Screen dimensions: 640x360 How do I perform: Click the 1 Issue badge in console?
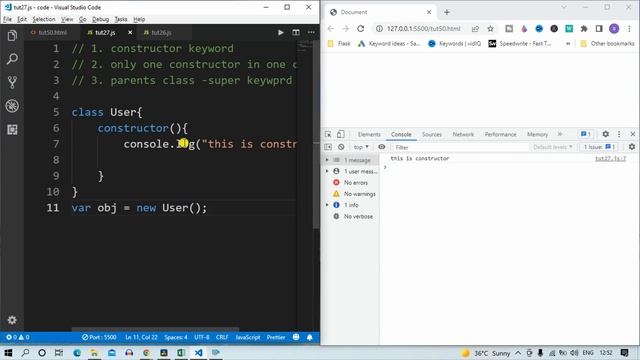click(x=599, y=147)
